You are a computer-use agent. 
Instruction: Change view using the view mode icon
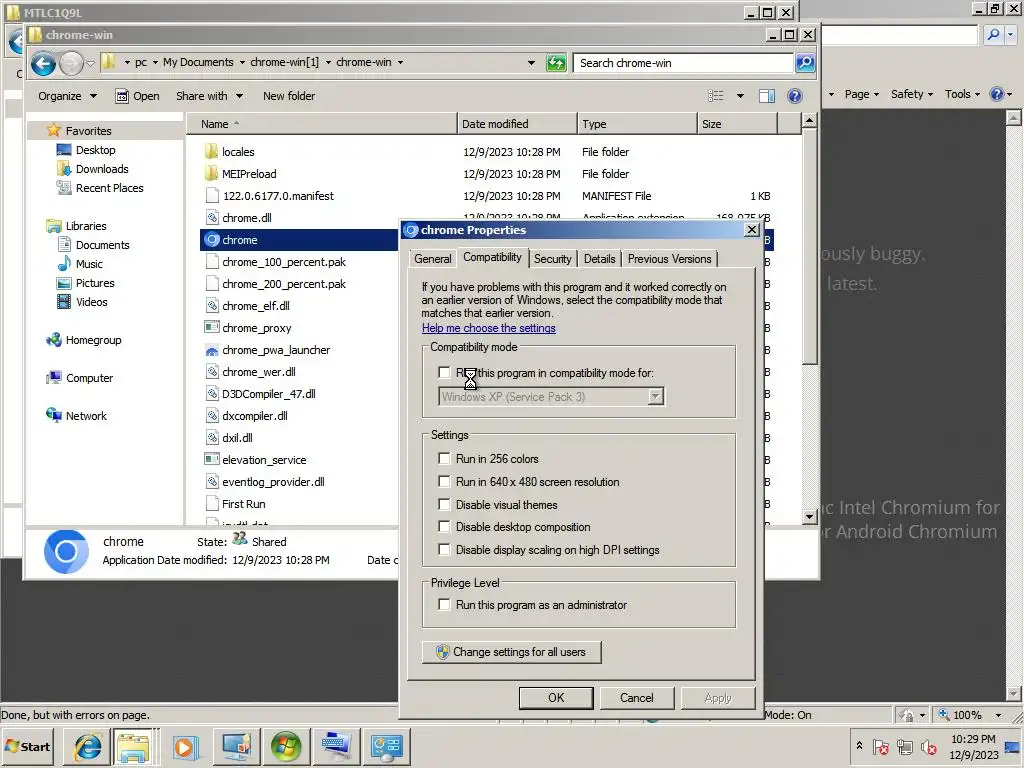point(716,96)
